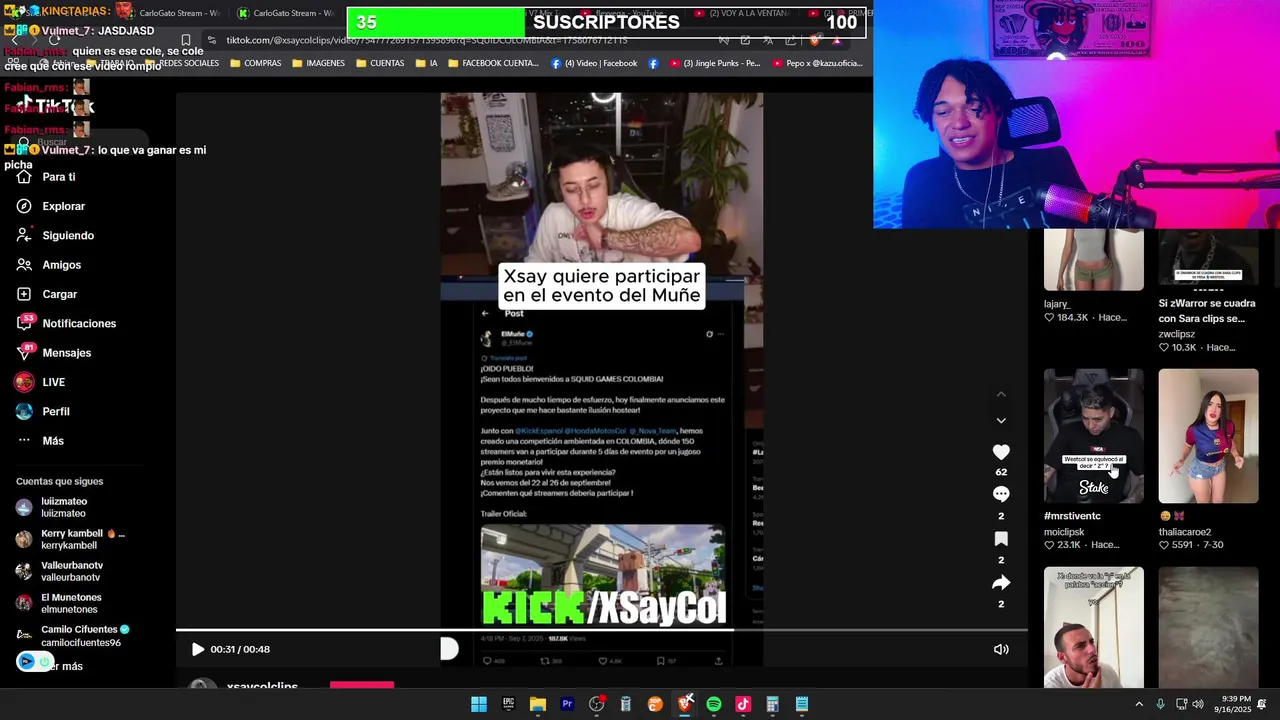The image size is (1280, 720).
Task: Open Spotify from taskbar
Action: [714, 704]
